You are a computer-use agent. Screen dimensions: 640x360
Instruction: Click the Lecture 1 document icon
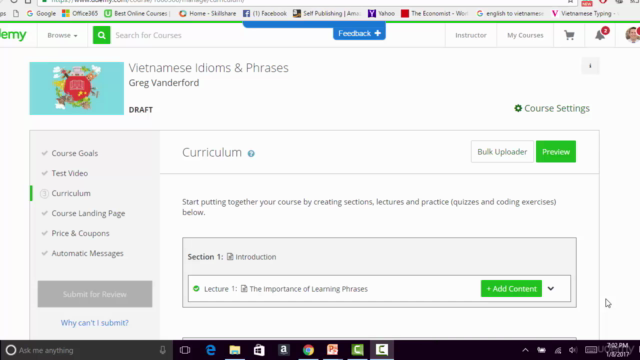pos(244,289)
